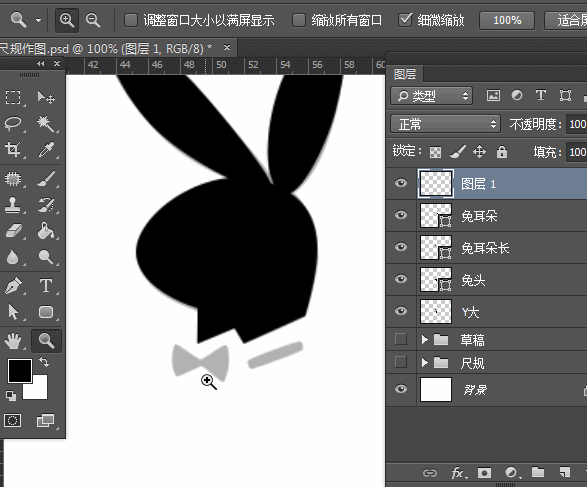Add a layer mask
Screen dimensions: 587x487
tap(484, 473)
